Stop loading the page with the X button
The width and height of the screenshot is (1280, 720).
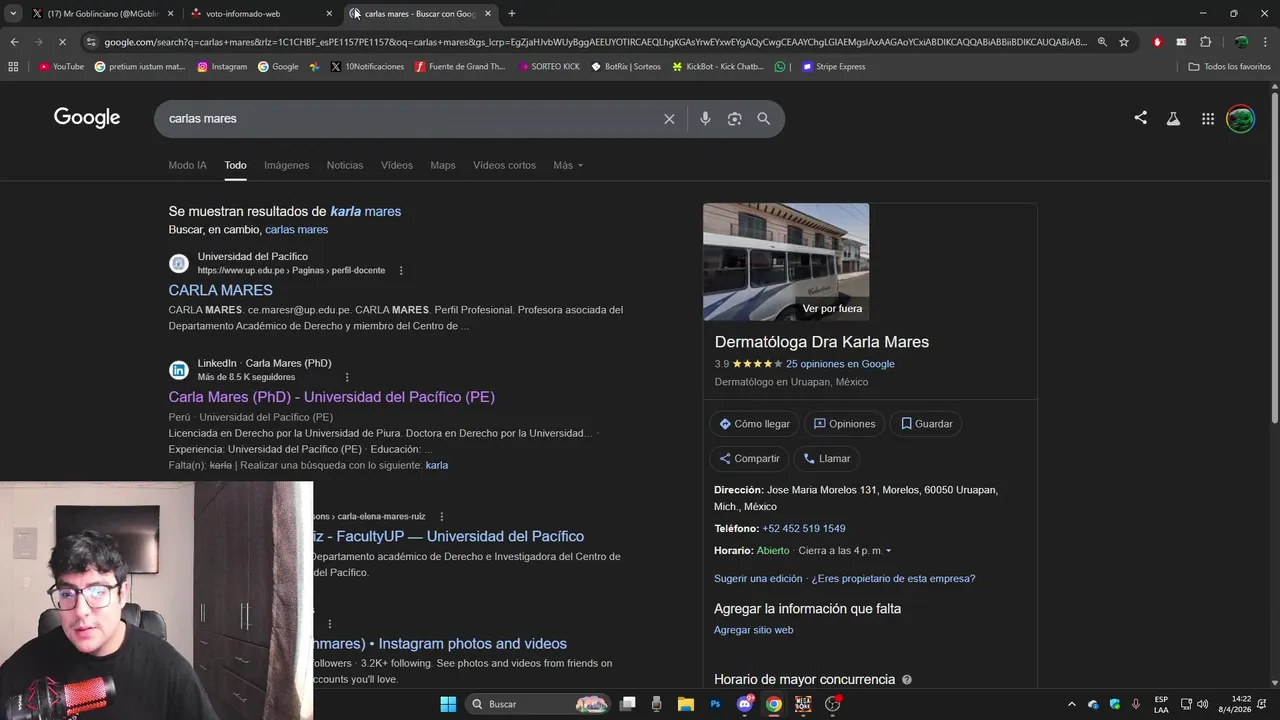tap(61, 42)
